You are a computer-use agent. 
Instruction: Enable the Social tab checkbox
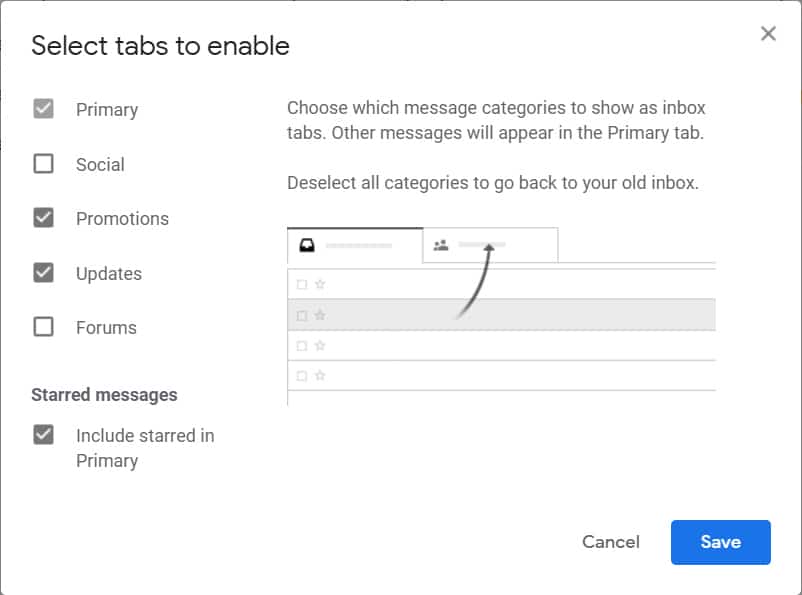(43, 164)
